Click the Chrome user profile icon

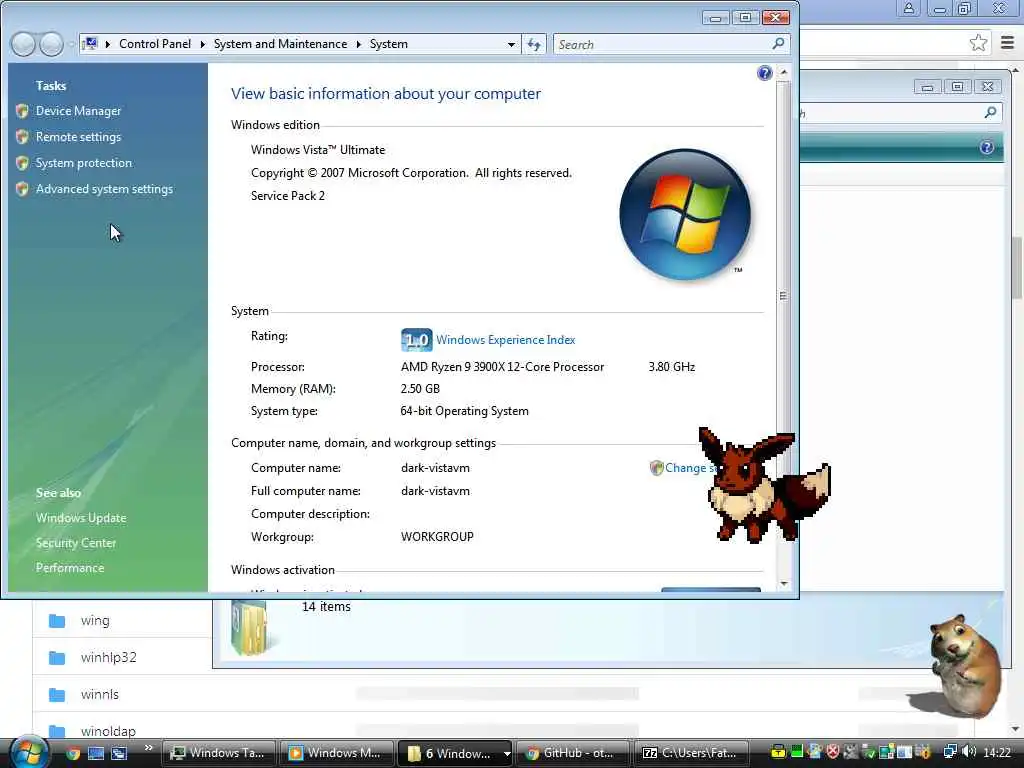click(908, 8)
